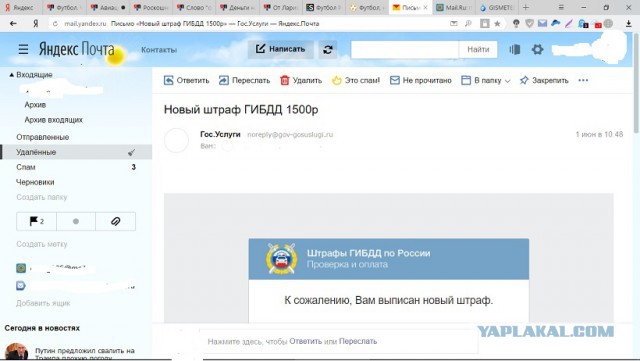Open the Черновики folder
The height and width of the screenshot is (361, 640).
(x=35, y=182)
